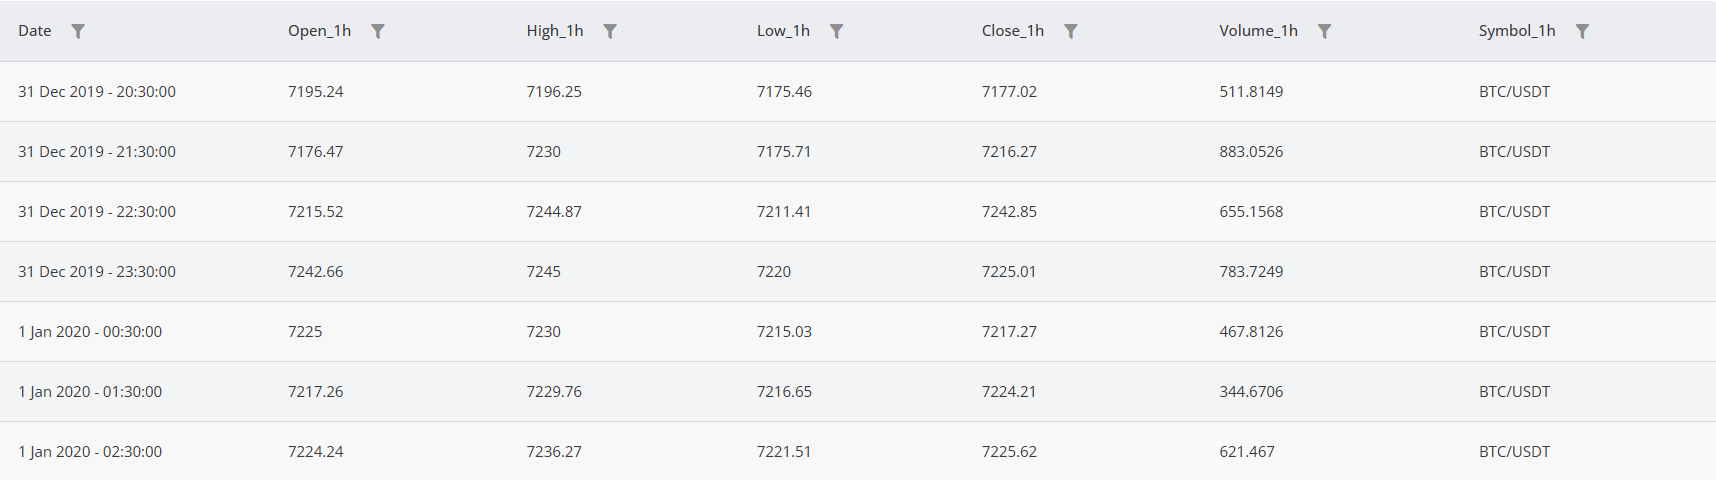Image resolution: width=1716 pixels, height=480 pixels.
Task: Click the High_1h column header text
Action: click(555, 31)
